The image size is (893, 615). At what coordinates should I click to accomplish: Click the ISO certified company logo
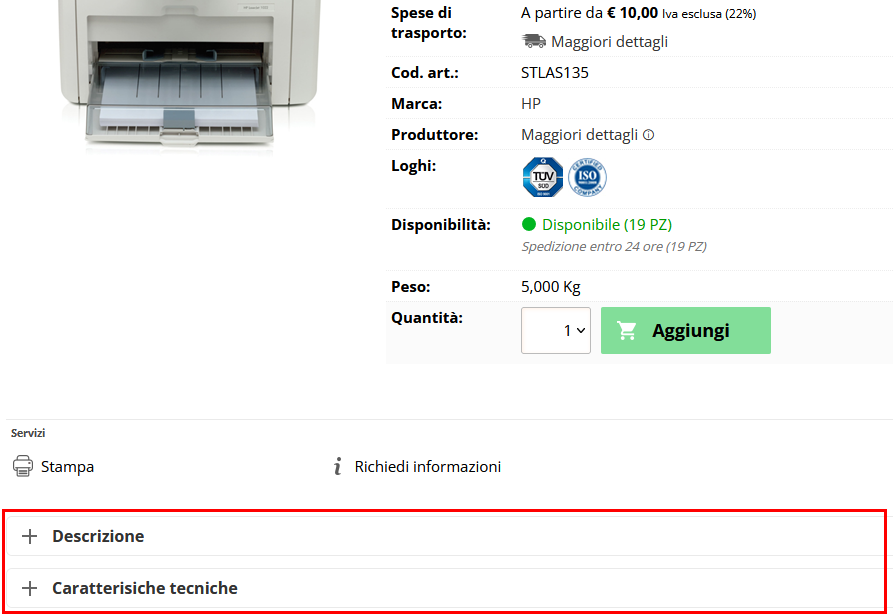click(587, 177)
